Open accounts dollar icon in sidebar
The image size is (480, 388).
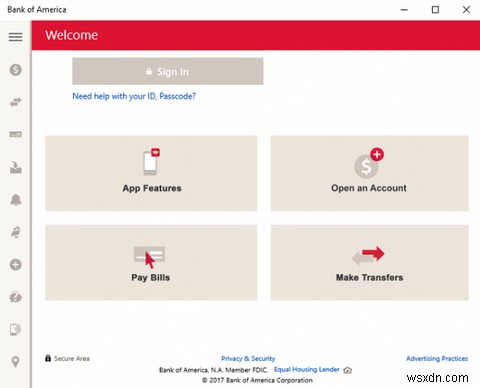click(x=15, y=70)
